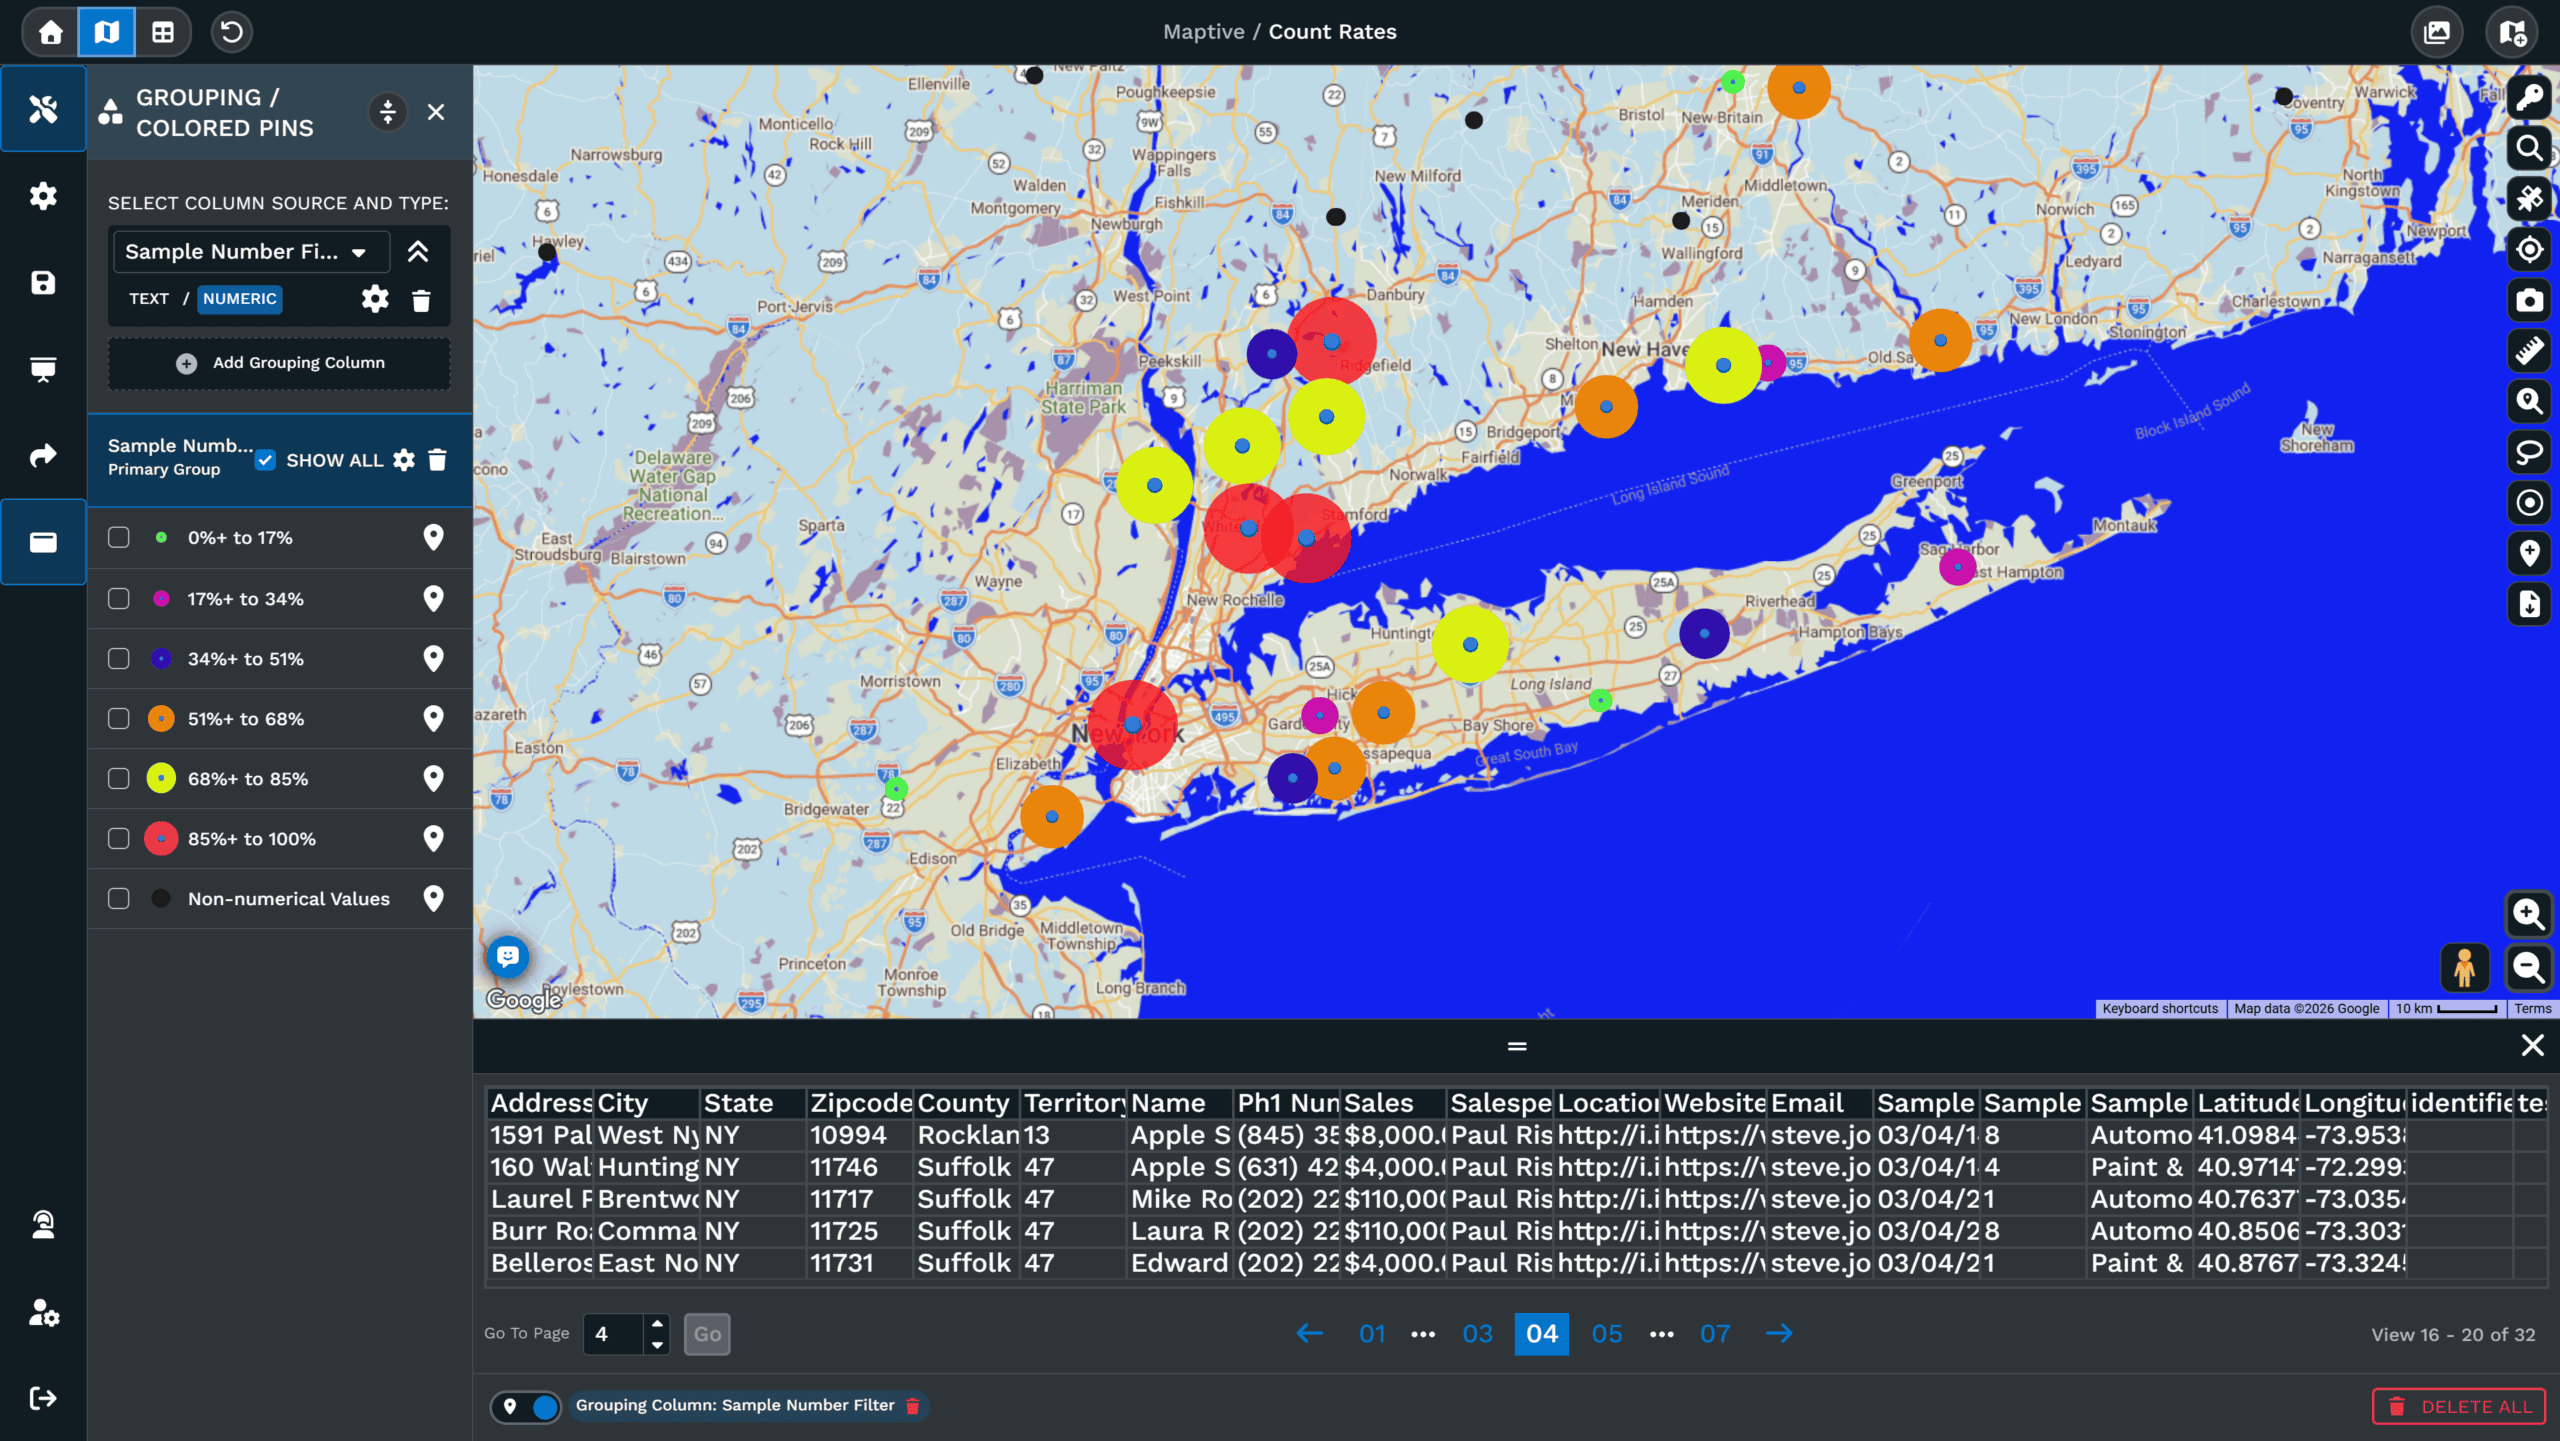Click the share arrow icon in sidebar

tap(43, 456)
